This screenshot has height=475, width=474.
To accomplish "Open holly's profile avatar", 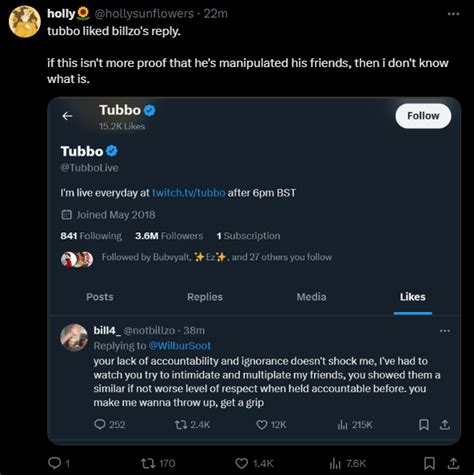I will coord(25,21).
